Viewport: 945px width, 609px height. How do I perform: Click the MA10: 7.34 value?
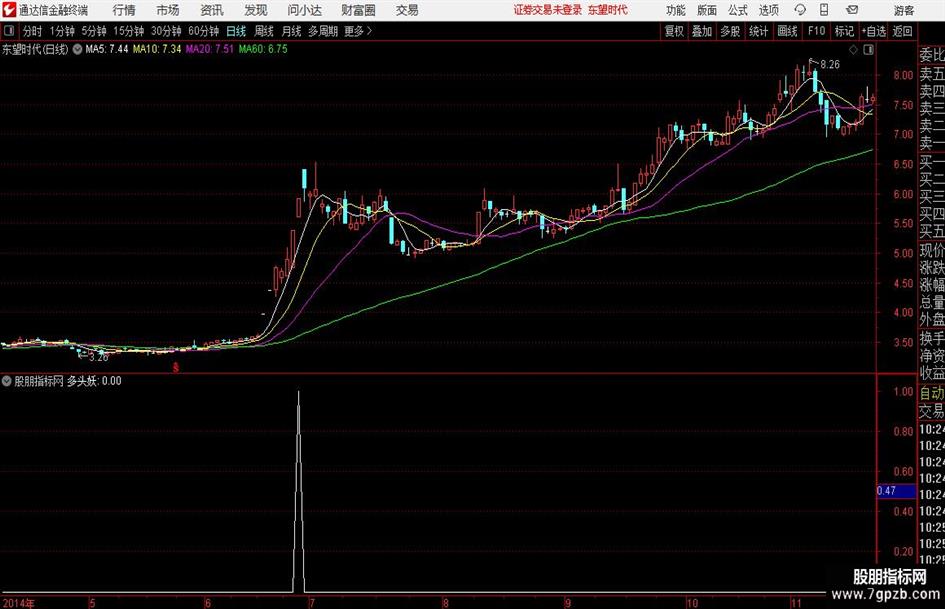pos(157,49)
